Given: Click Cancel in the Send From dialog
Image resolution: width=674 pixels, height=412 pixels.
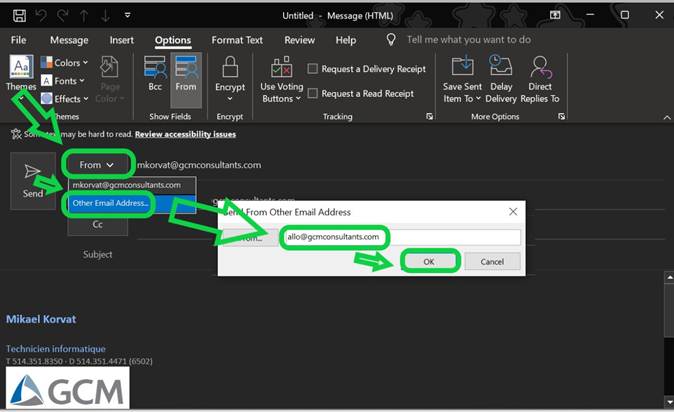Looking at the screenshot, I should tap(492, 261).
